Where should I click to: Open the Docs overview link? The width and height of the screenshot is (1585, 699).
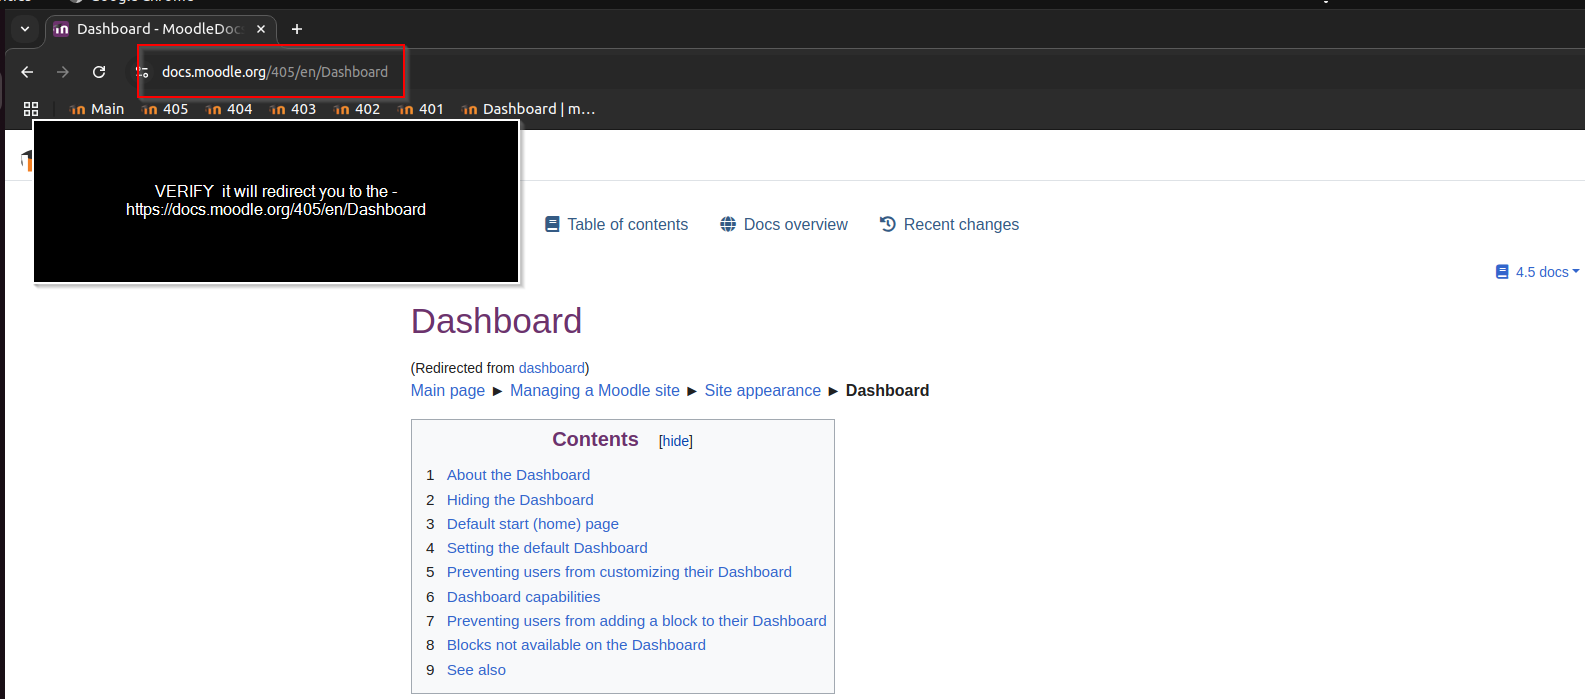coord(795,224)
